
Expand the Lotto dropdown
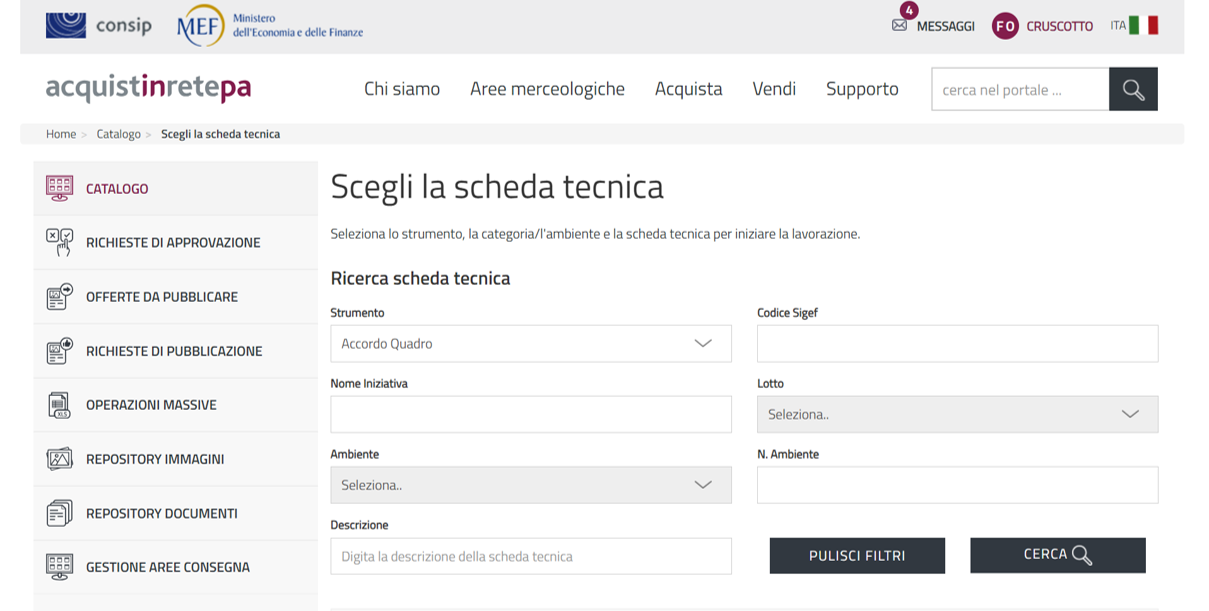pos(957,414)
